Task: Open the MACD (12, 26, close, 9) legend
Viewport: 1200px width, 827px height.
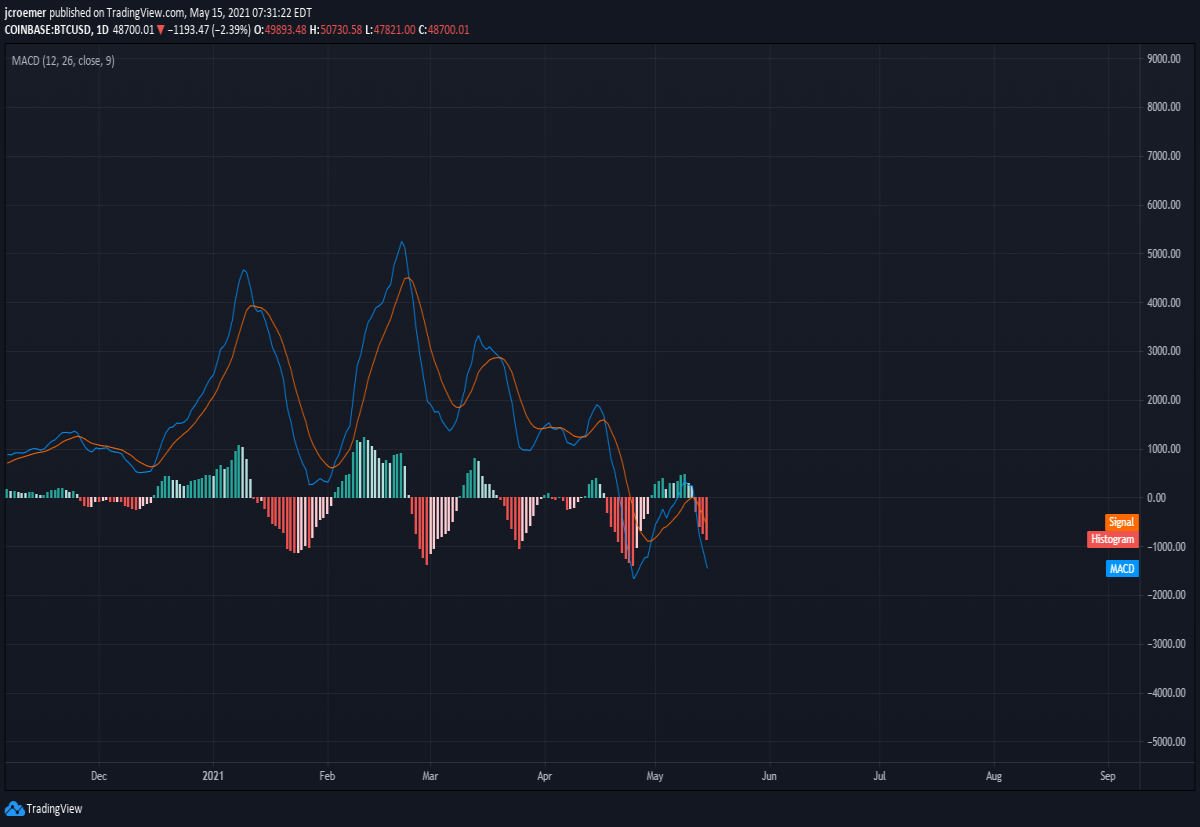Action: click(x=62, y=61)
